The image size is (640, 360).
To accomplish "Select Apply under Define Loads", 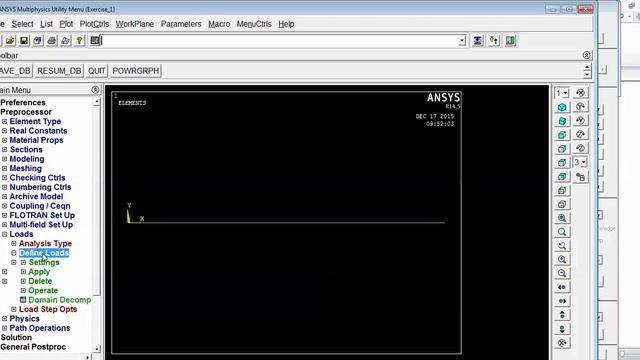I will coord(39,271).
